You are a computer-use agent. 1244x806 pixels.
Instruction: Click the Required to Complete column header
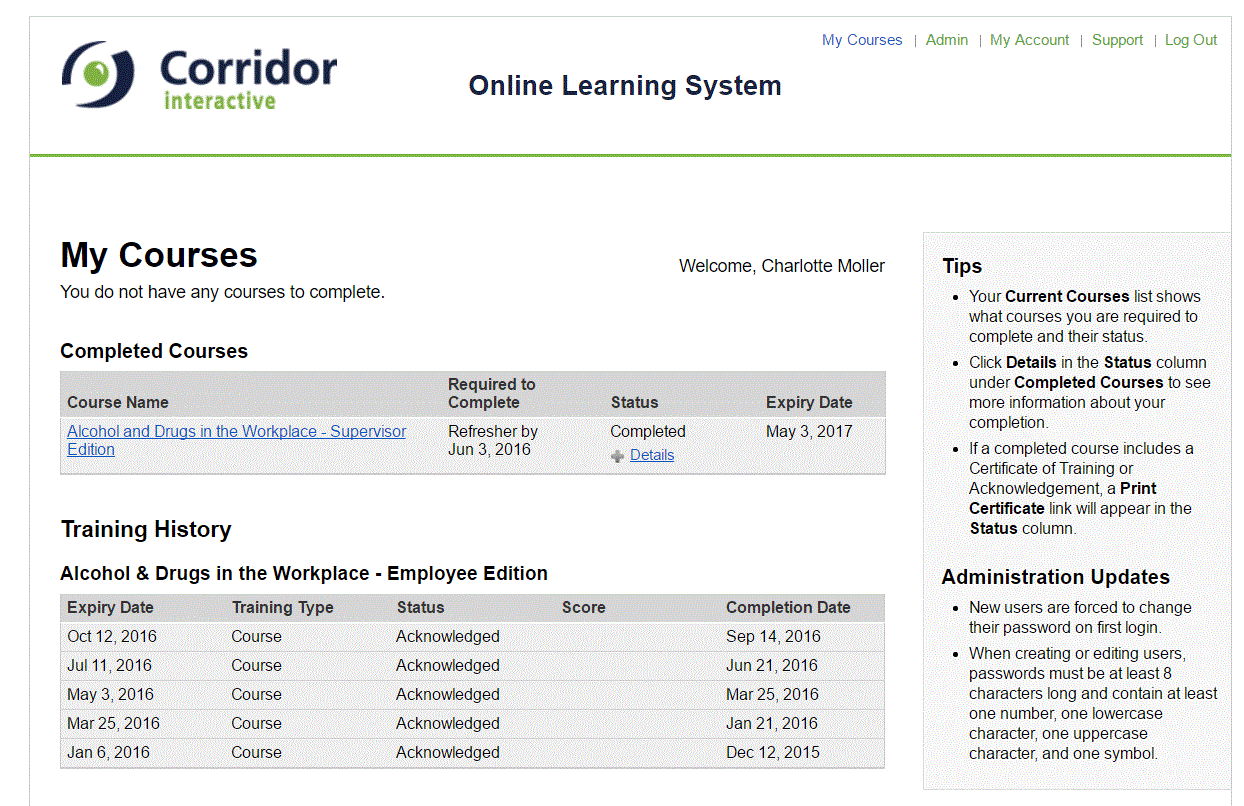point(492,393)
